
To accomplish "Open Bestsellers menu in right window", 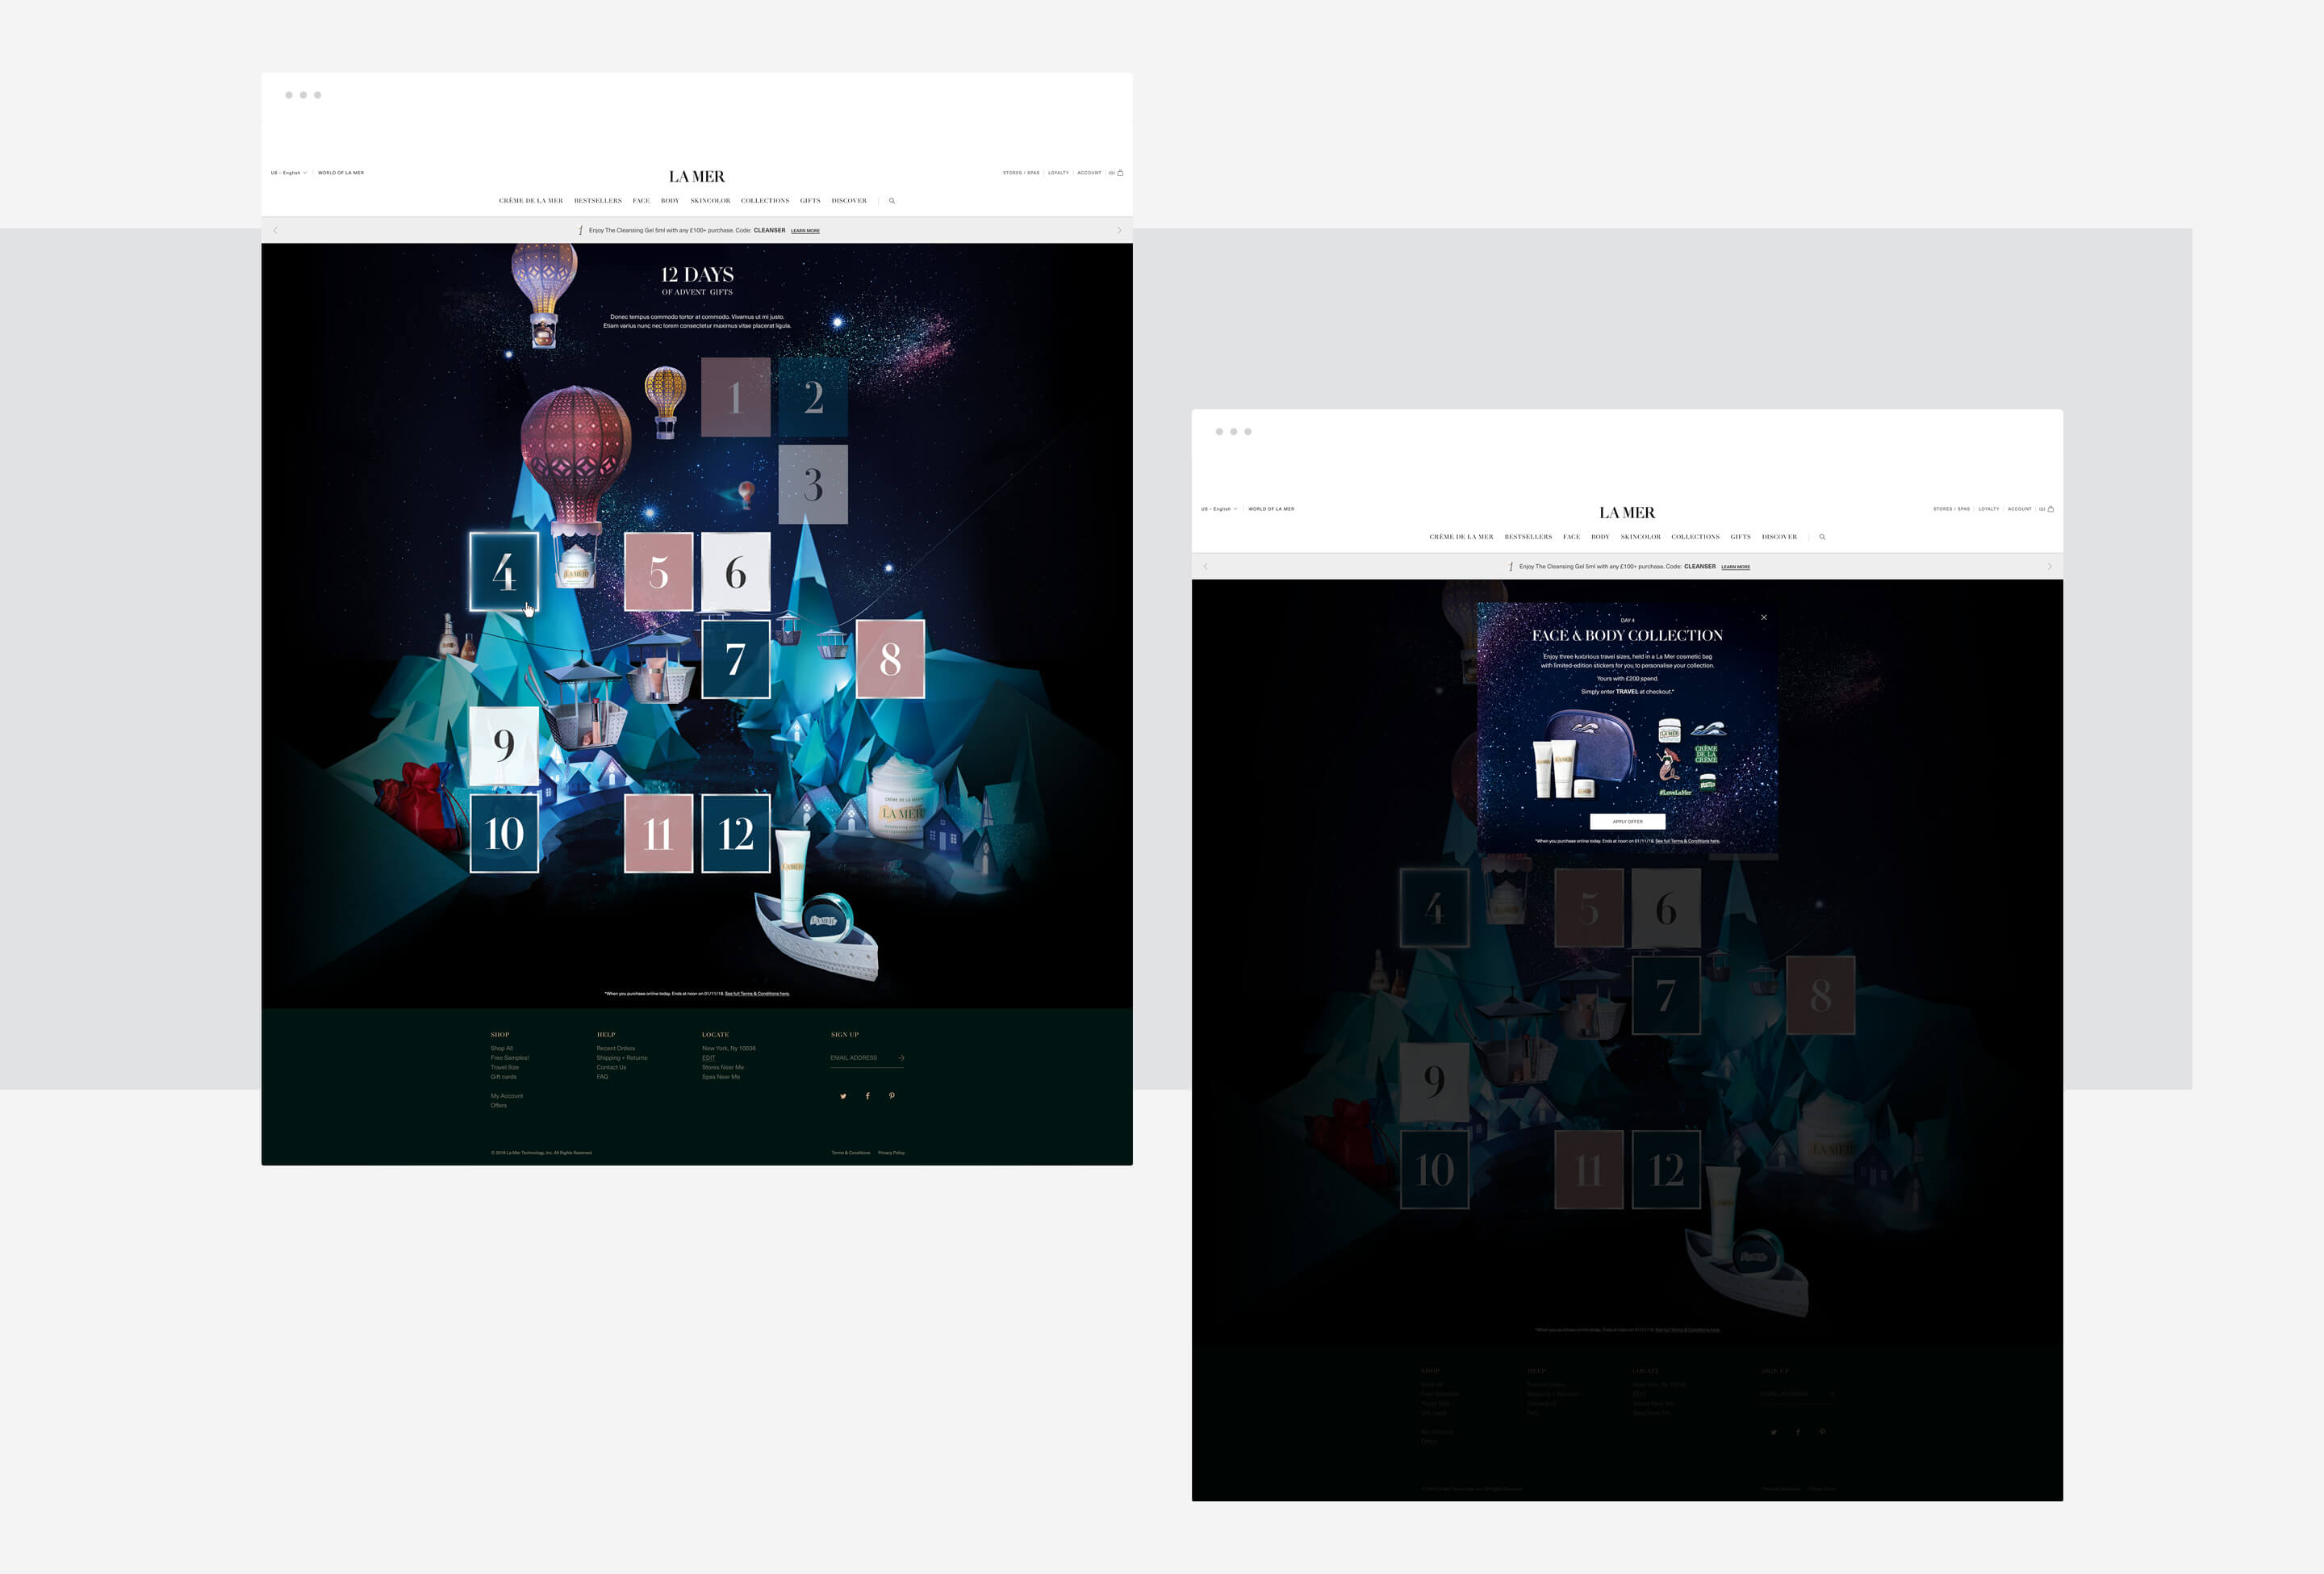I will click(1528, 537).
